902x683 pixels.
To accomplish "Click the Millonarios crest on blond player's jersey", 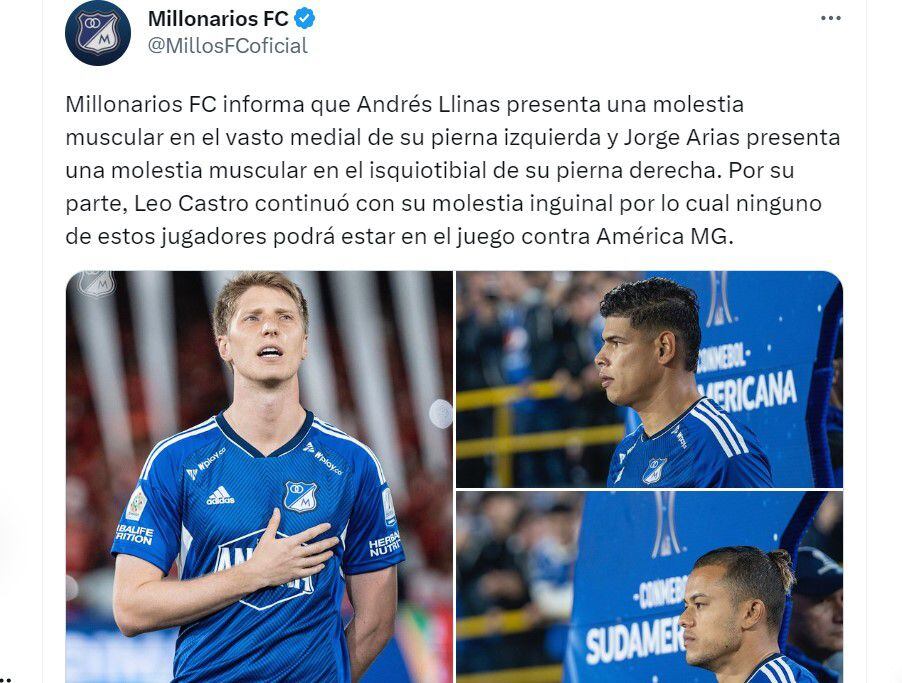I will click(x=300, y=497).
